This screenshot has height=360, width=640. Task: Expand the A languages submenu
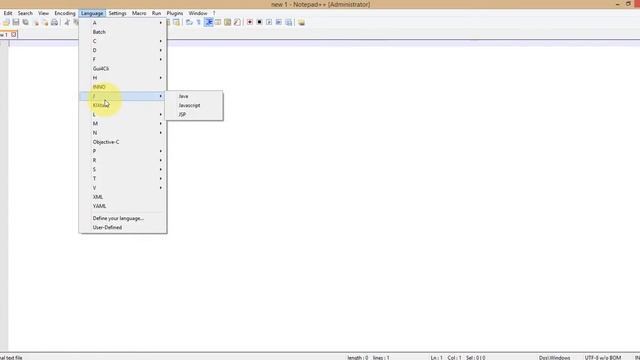(123, 23)
